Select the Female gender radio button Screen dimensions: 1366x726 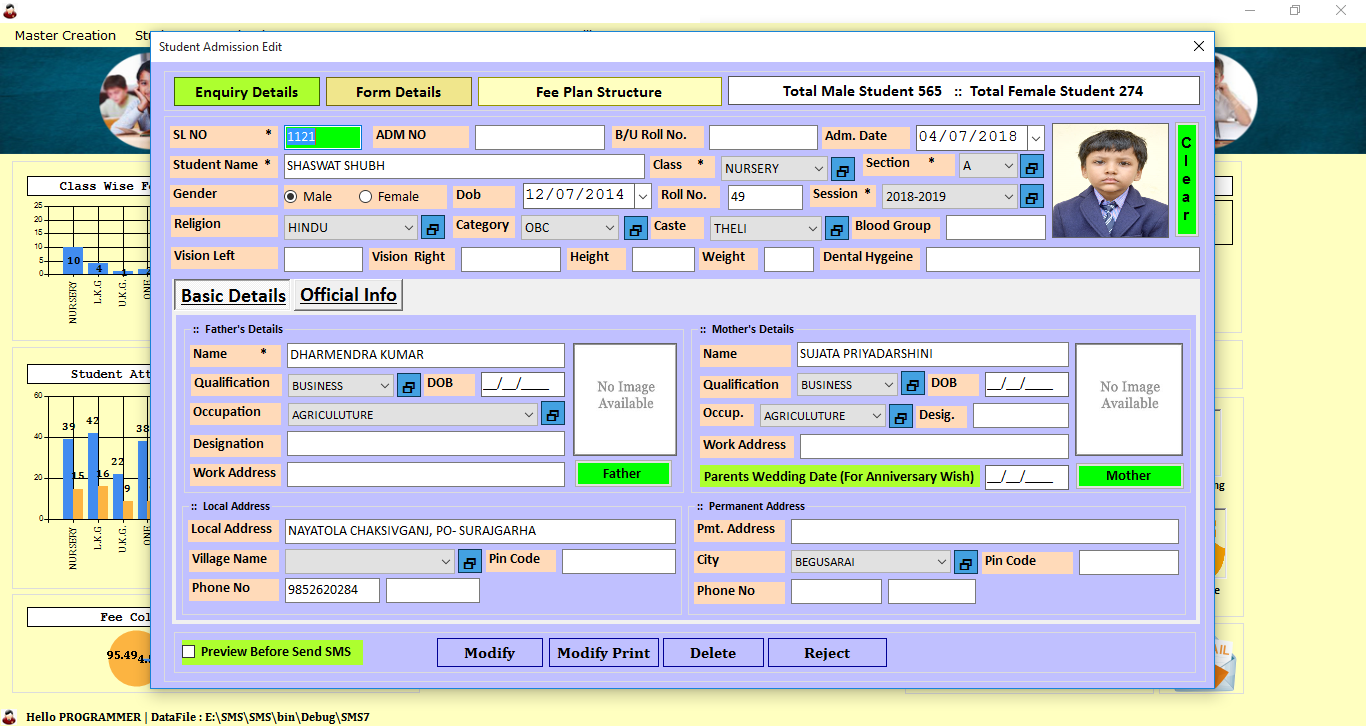tap(365, 197)
